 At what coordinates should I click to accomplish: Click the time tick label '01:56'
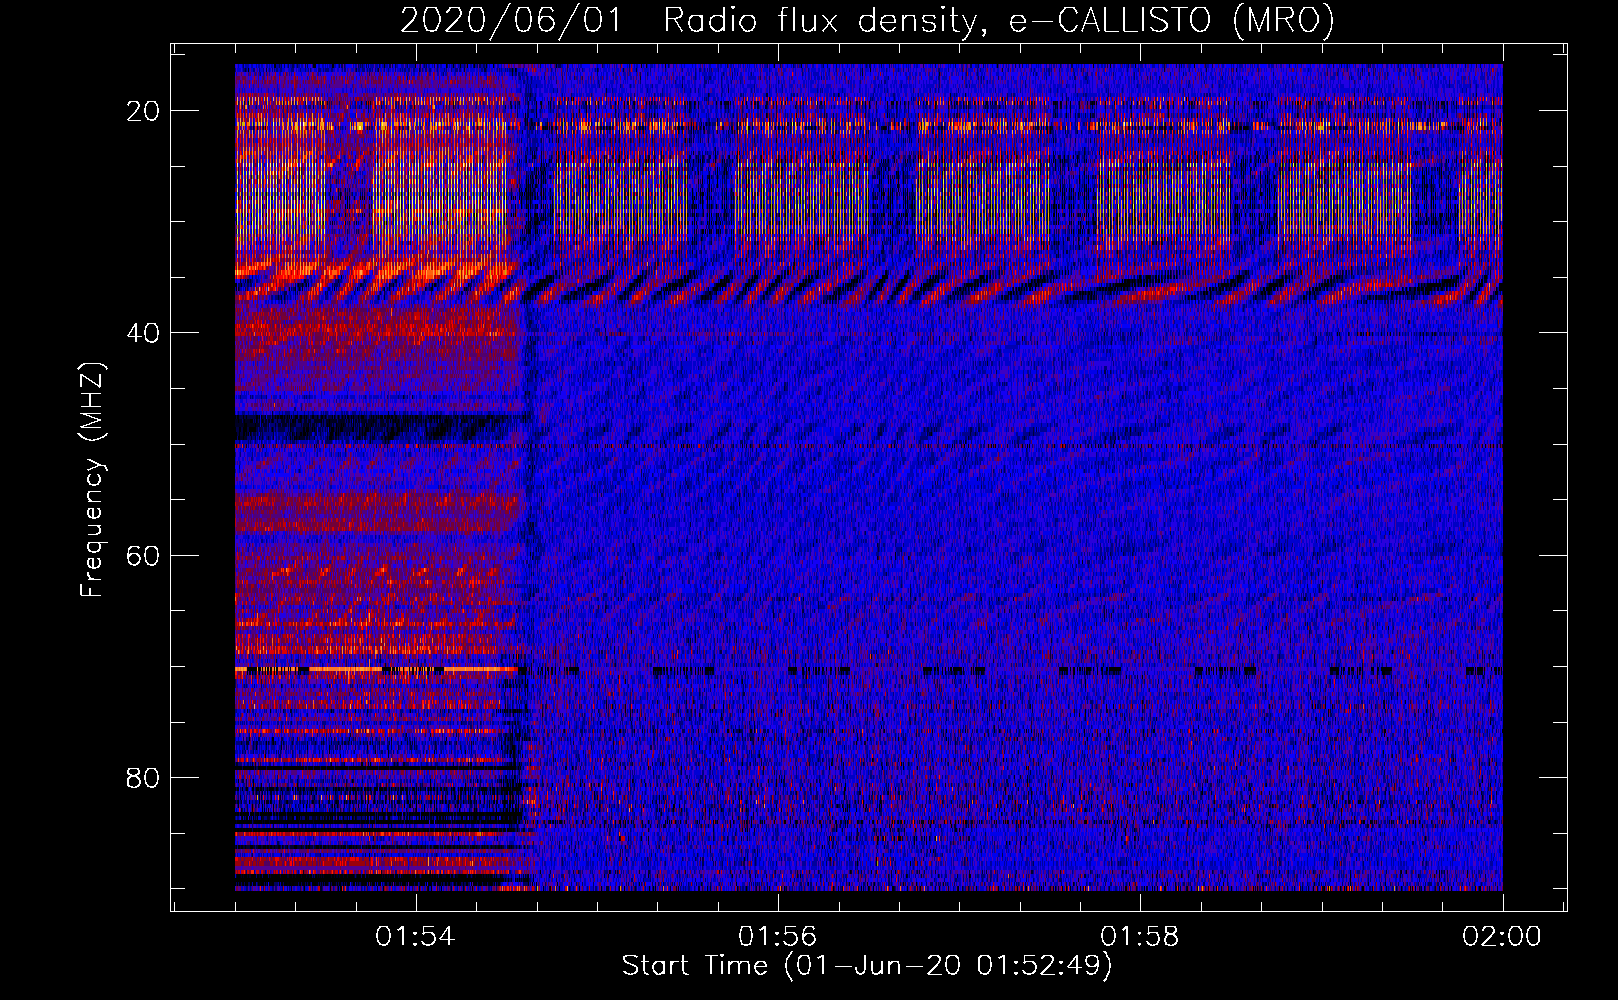tap(777, 937)
